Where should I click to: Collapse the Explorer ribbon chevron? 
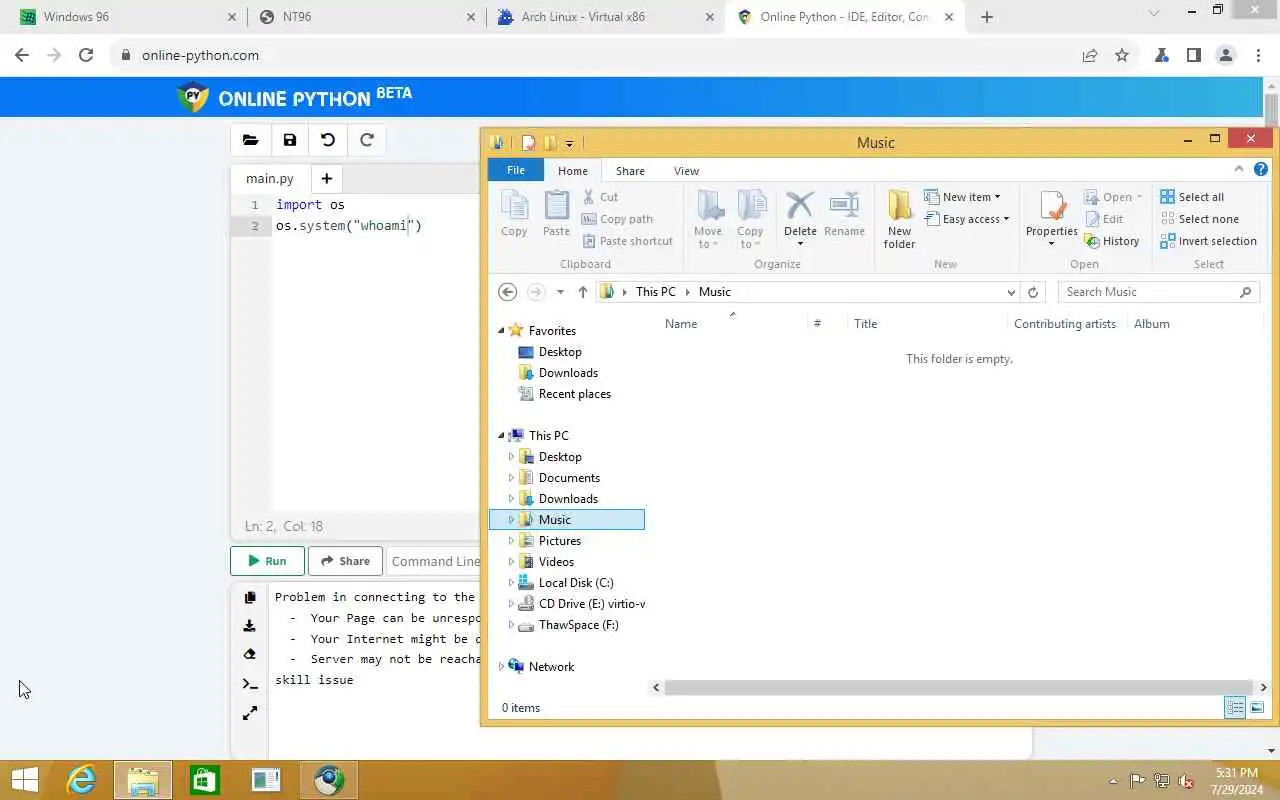click(1238, 170)
